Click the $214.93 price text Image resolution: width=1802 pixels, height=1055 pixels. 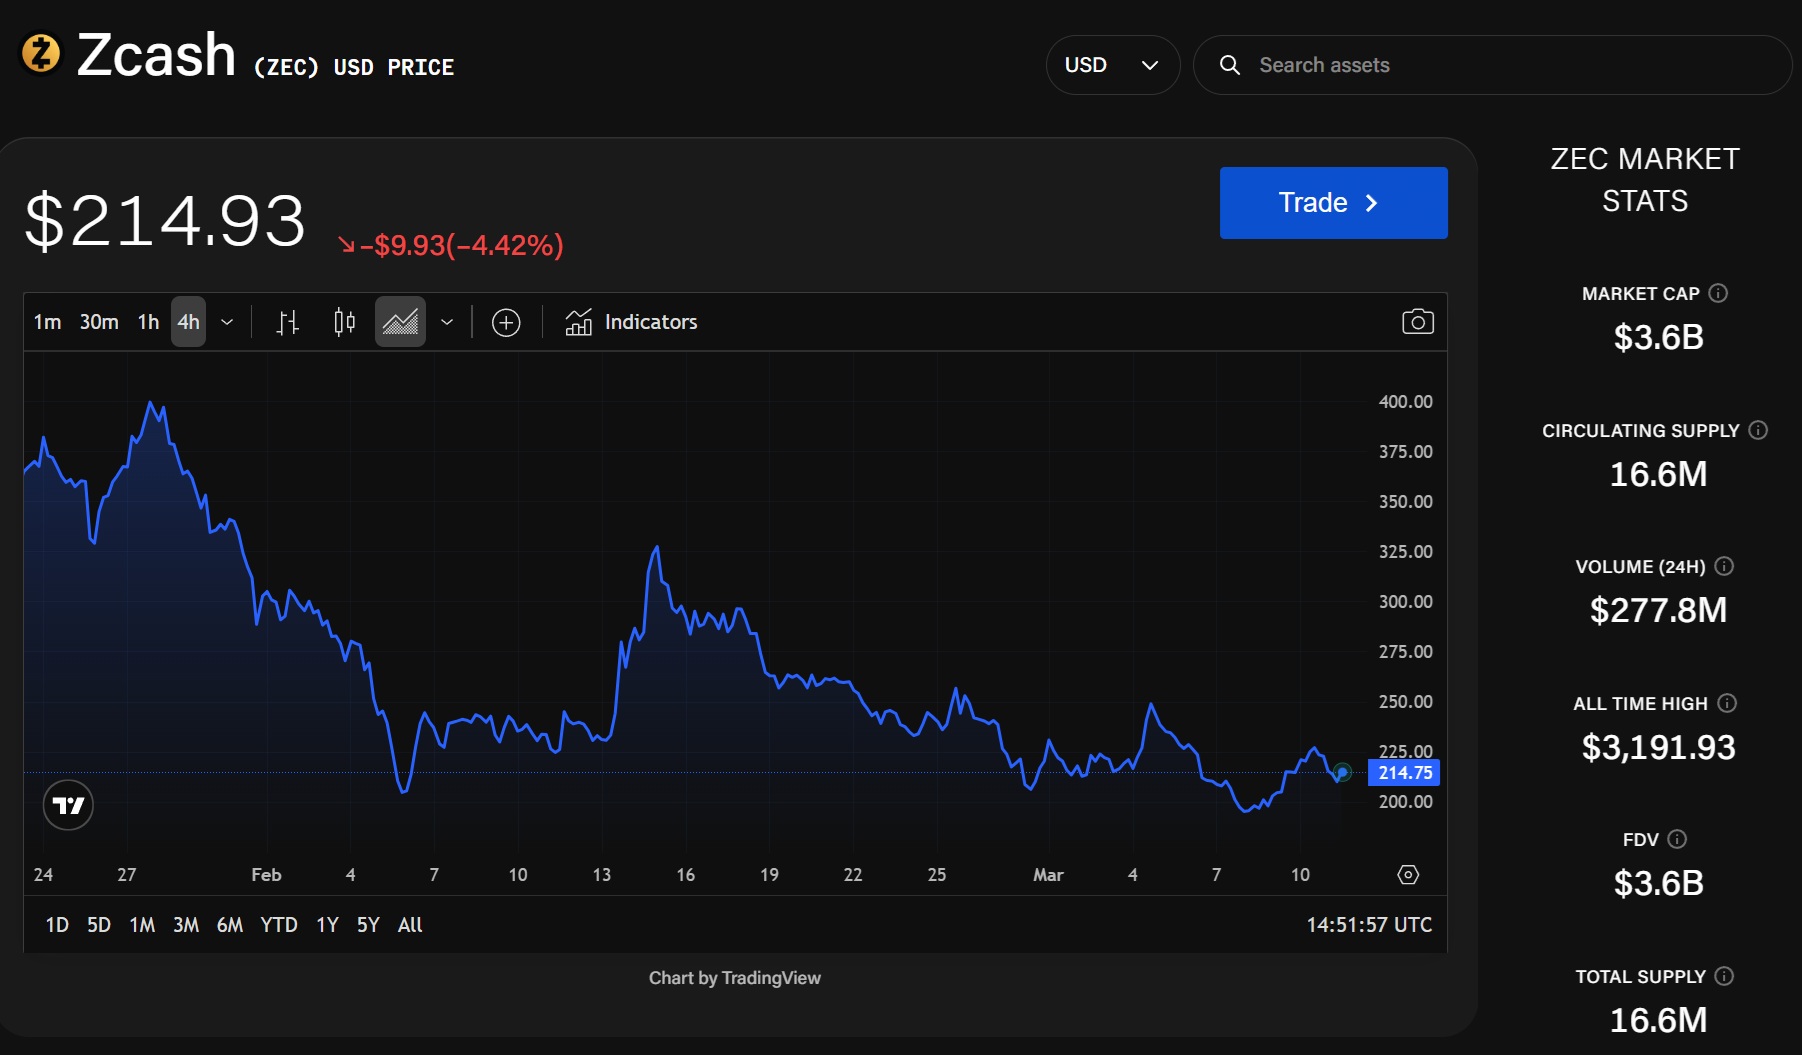tap(165, 220)
